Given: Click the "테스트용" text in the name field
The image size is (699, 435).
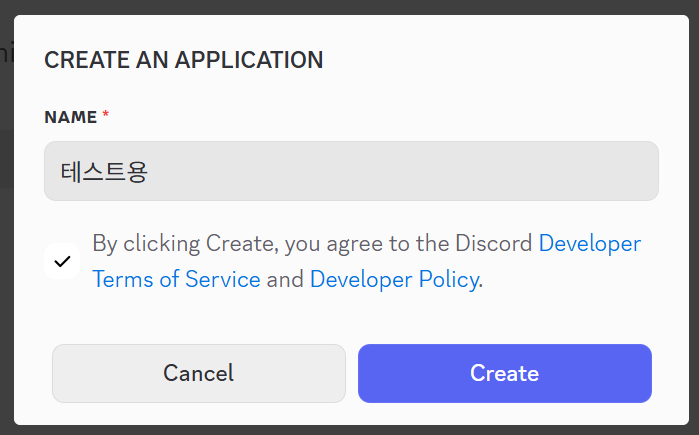Looking at the screenshot, I should (x=104, y=172).
